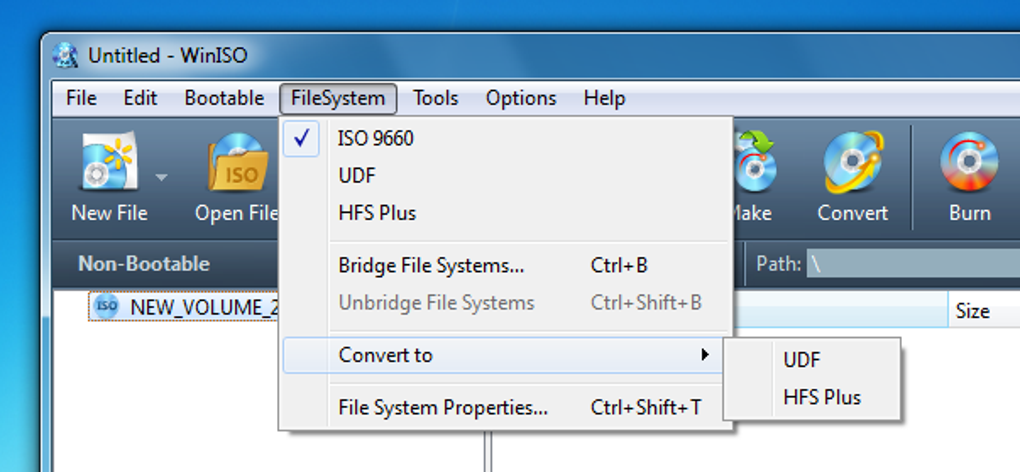This screenshot has height=472, width=1020.
Task: Click the WinISO title bar app icon
Action: (x=66, y=55)
